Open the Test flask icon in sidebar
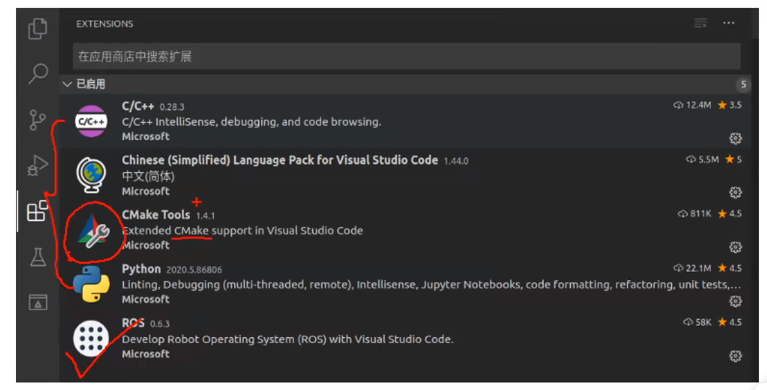 pyautogui.click(x=38, y=256)
